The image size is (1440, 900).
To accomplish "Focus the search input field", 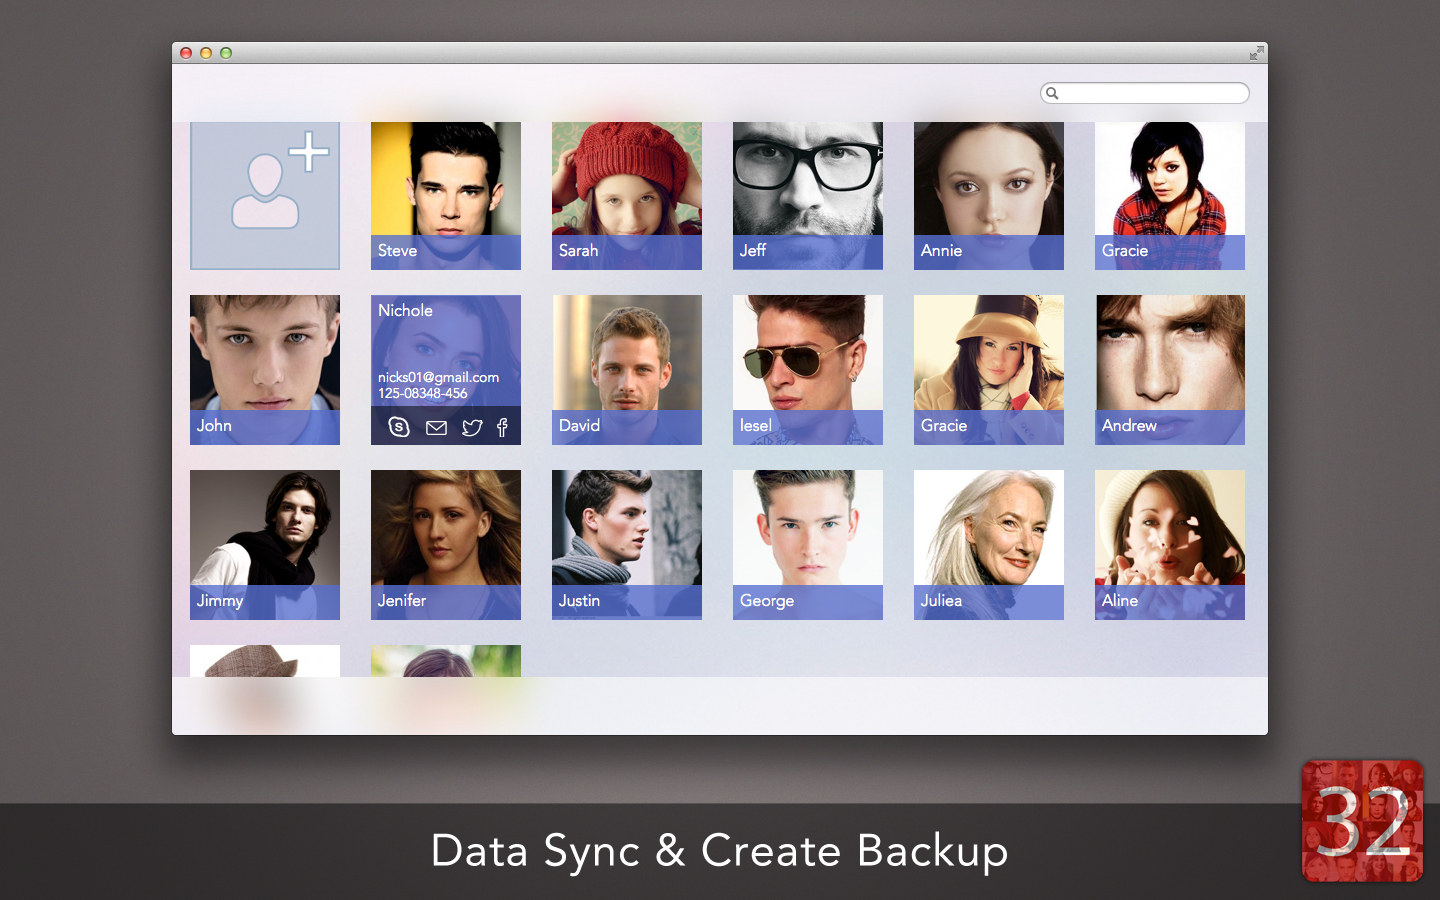I will (1145, 93).
